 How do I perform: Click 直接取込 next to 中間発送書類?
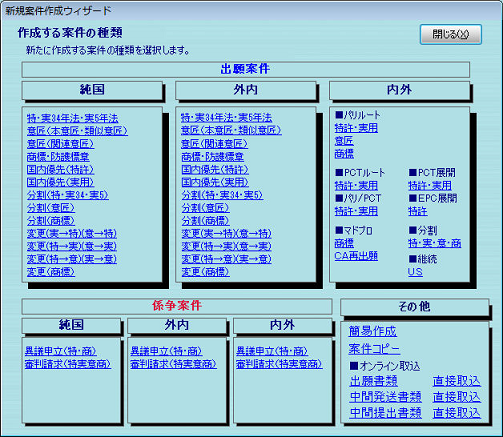457,397
